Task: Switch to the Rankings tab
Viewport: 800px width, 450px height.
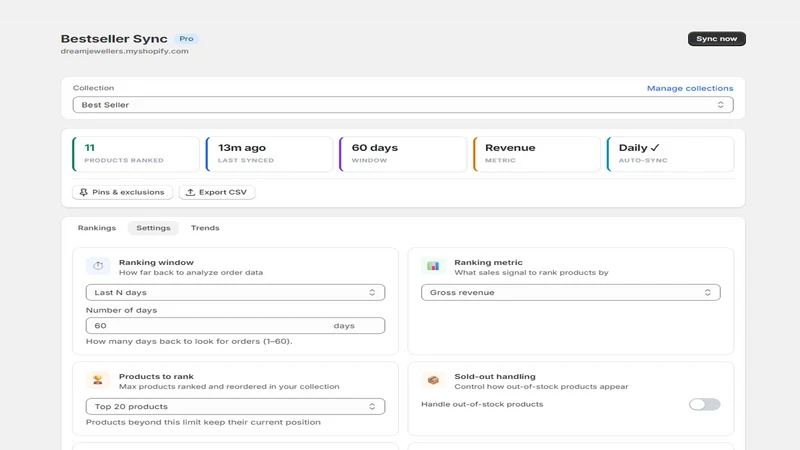Action: pyautogui.click(x=97, y=228)
